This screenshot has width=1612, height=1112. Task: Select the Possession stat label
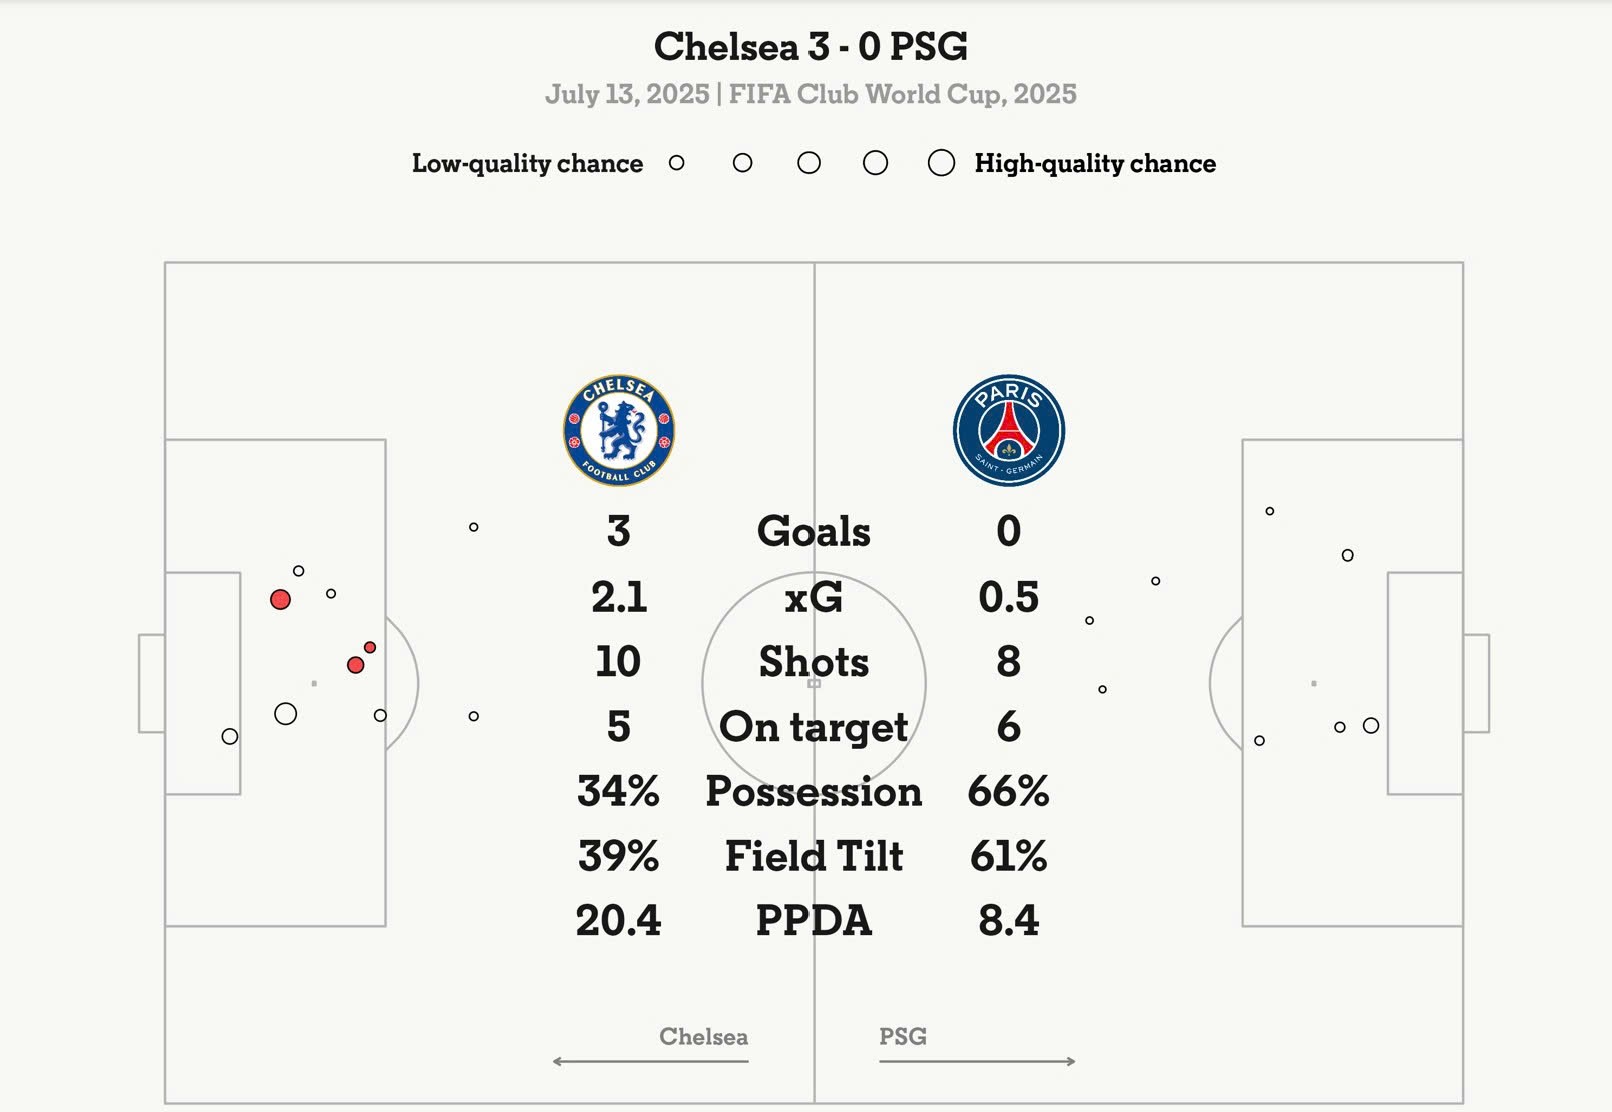tap(813, 792)
